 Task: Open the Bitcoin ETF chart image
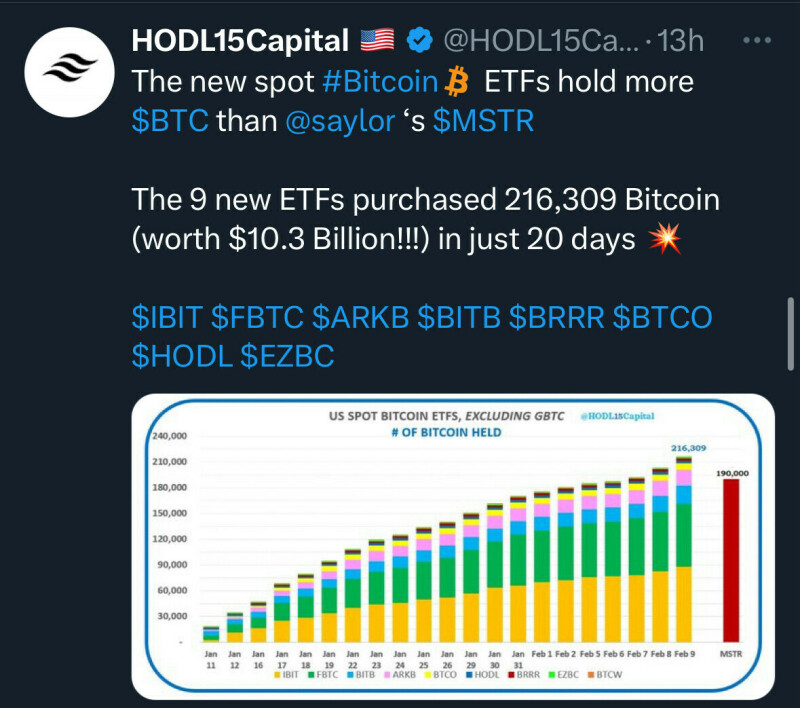point(453,545)
